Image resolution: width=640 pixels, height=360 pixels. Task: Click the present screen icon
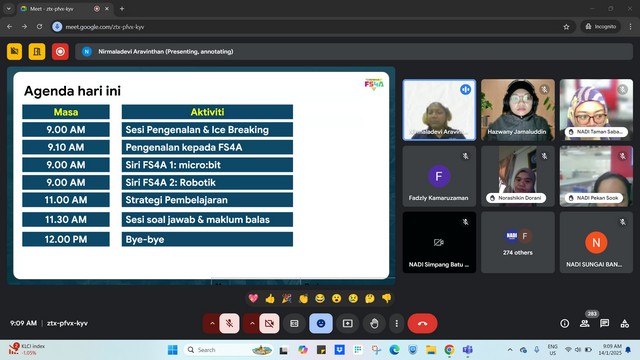coord(347,323)
